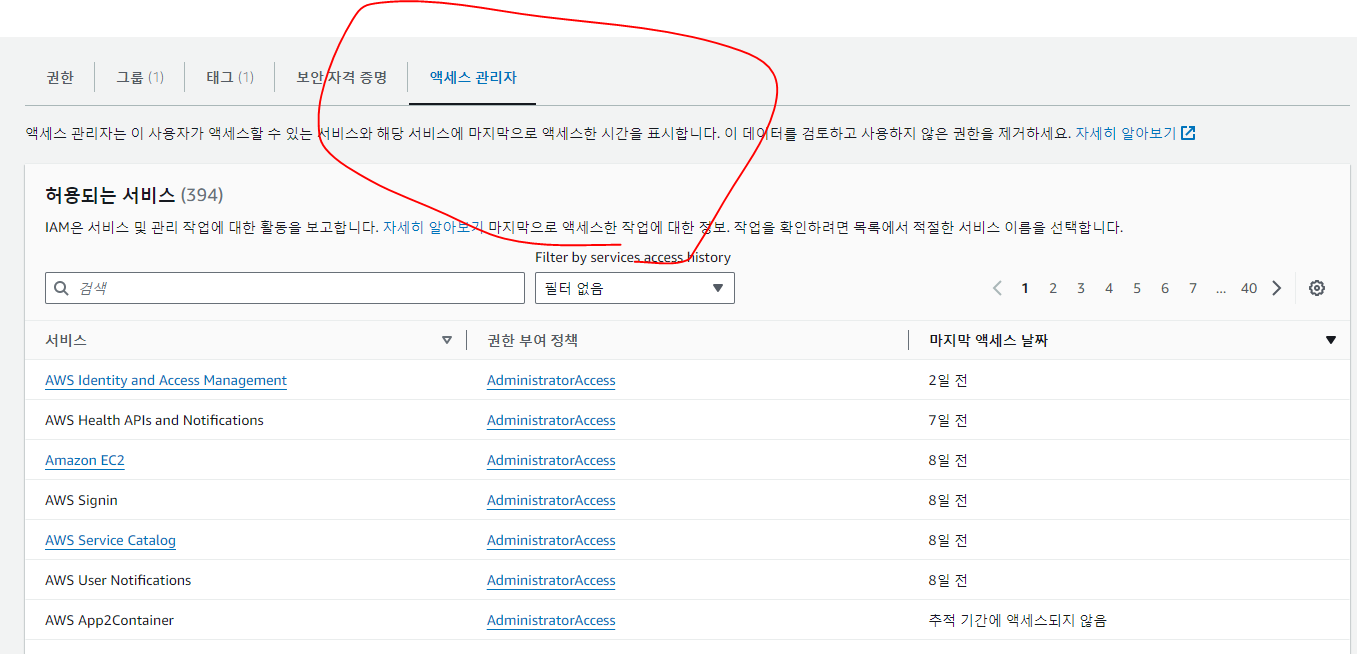Viewport: 1357px width, 654px height.
Task: Select the AWS Signin service text
Action: [81, 500]
